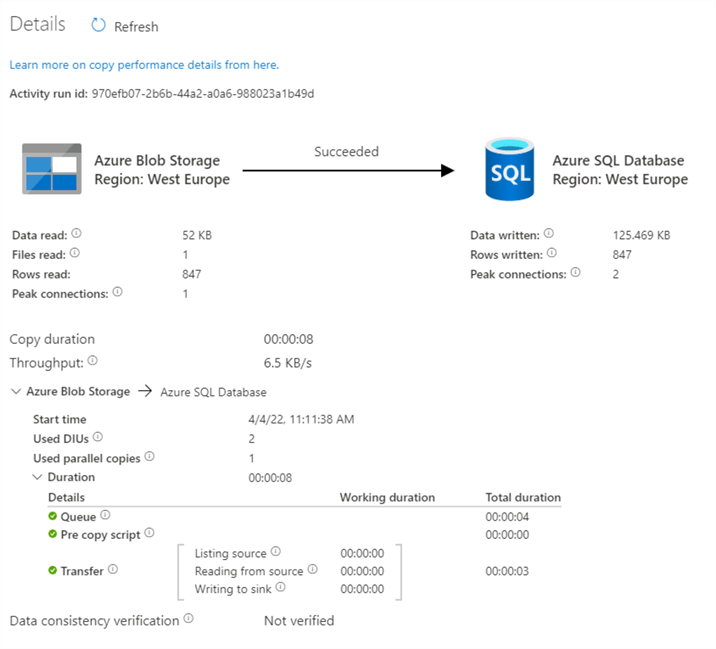Show info tooltip for Queue
Screen dimensions: 716x649
(x=105, y=515)
